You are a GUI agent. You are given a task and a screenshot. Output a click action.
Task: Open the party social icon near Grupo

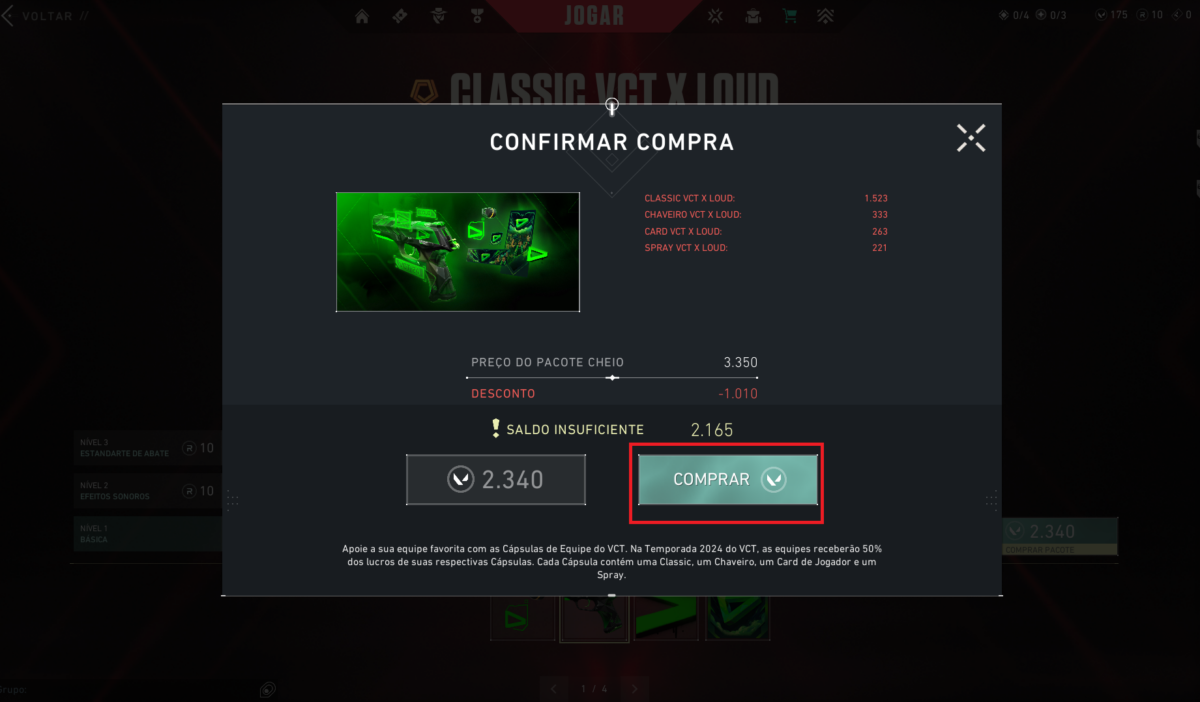point(268,689)
